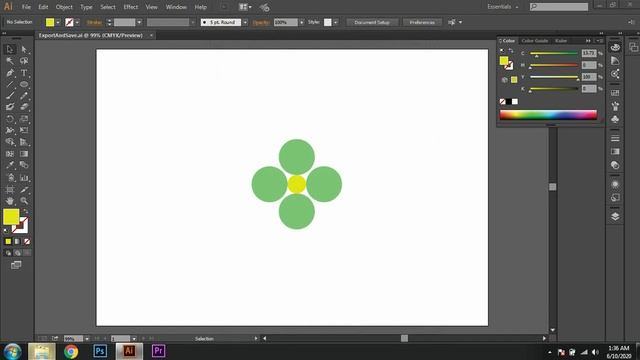Open the Brushes panel from dock

pyautogui.click(x=615, y=106)
